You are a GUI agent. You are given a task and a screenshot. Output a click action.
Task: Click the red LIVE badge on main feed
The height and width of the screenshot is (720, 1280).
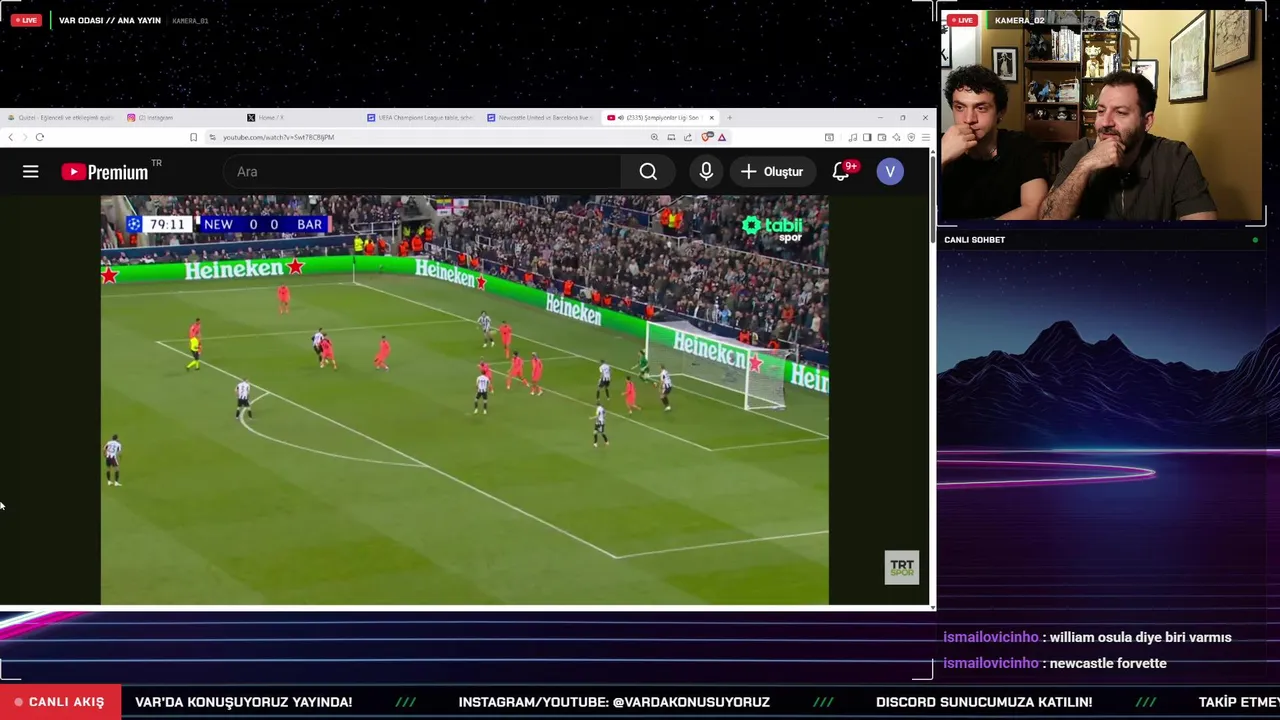pyautogui.click(x=25, y=20)
